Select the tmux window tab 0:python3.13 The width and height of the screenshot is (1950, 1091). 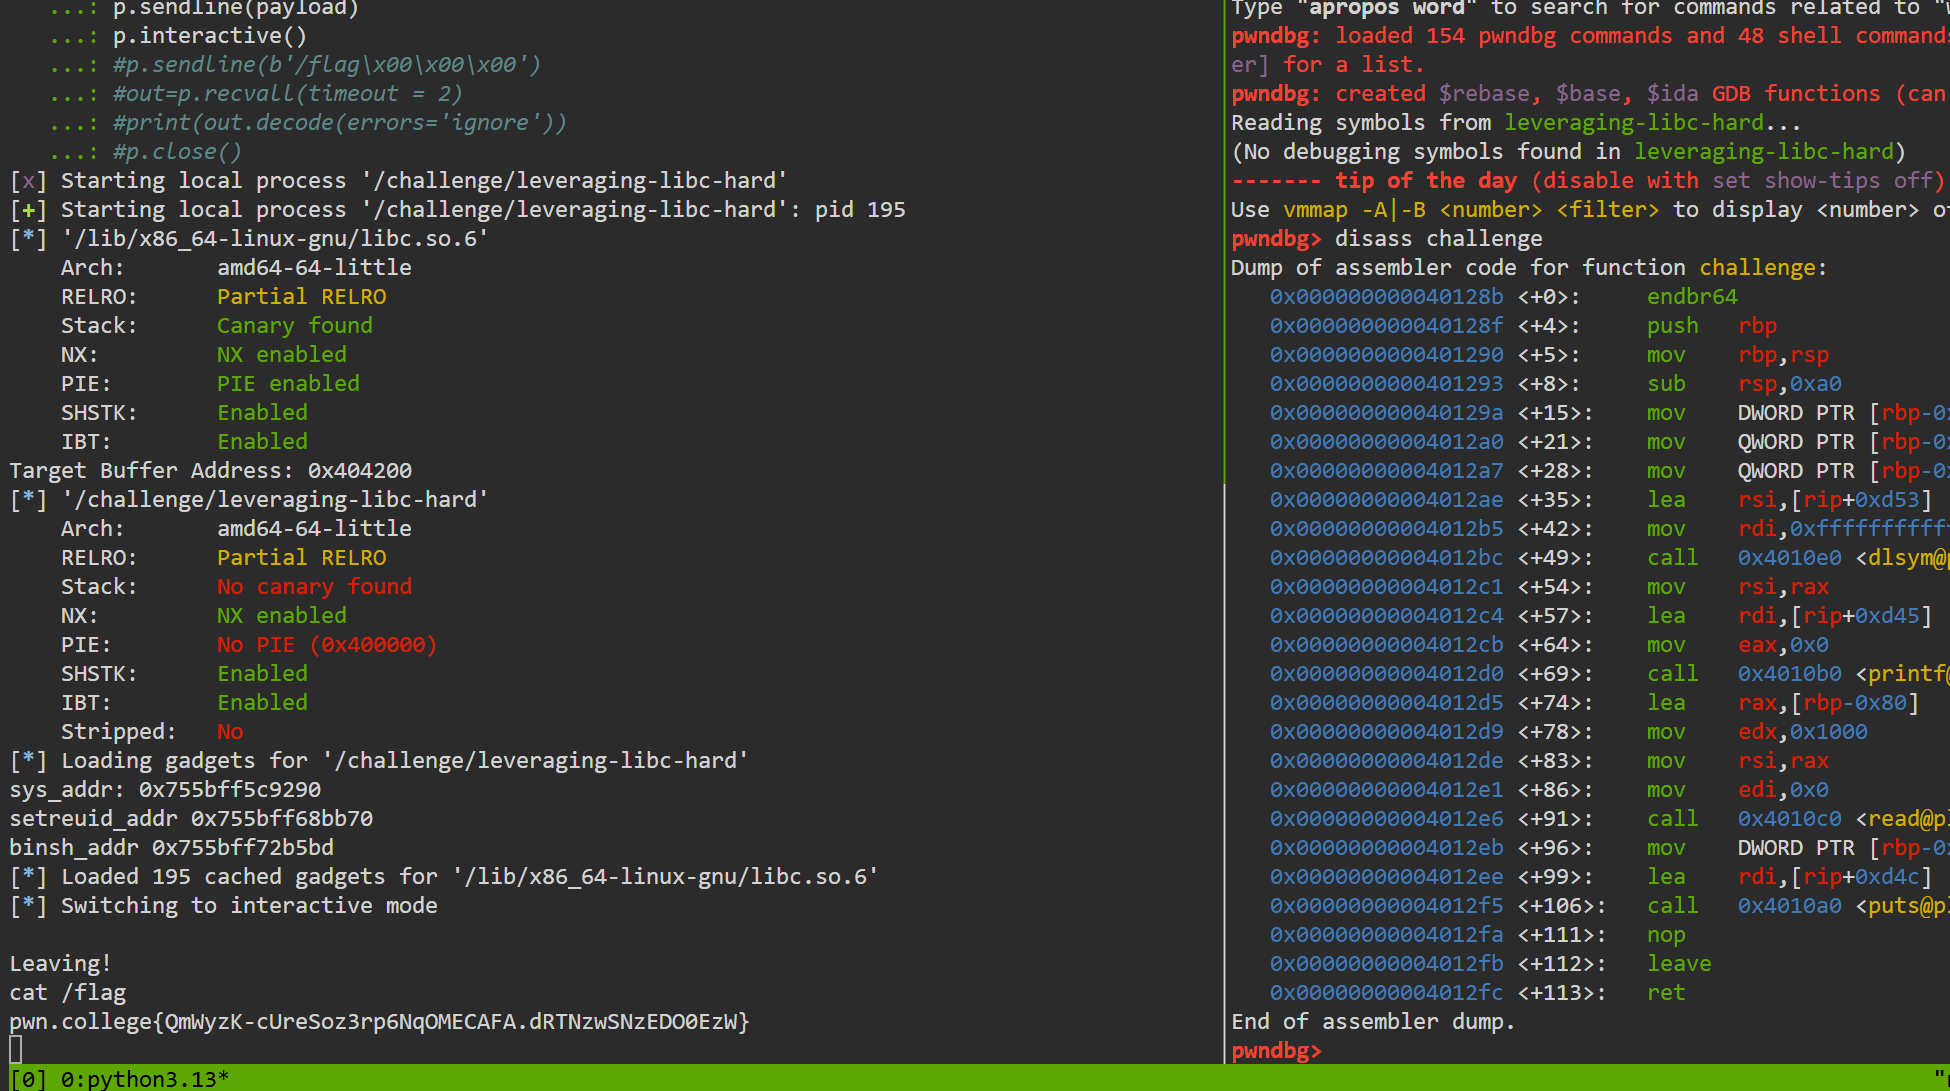coord(144,1079)
